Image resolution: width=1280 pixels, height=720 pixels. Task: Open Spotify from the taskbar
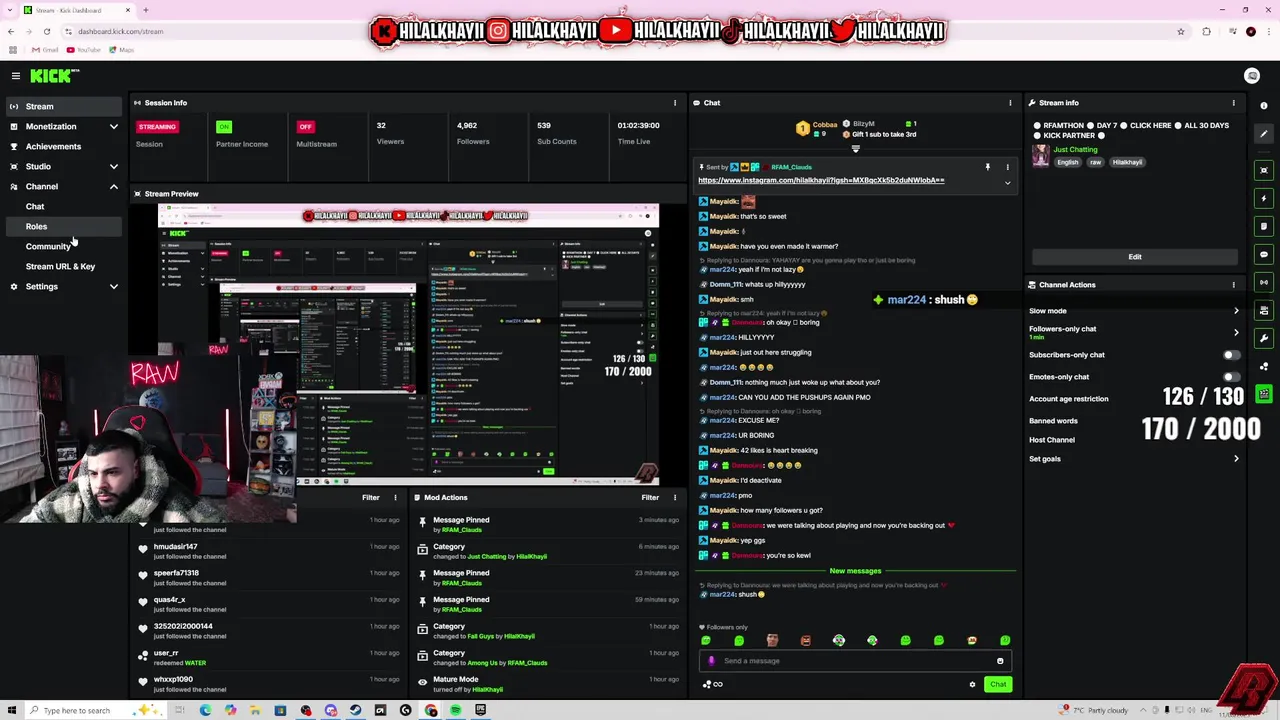point(456,710)
